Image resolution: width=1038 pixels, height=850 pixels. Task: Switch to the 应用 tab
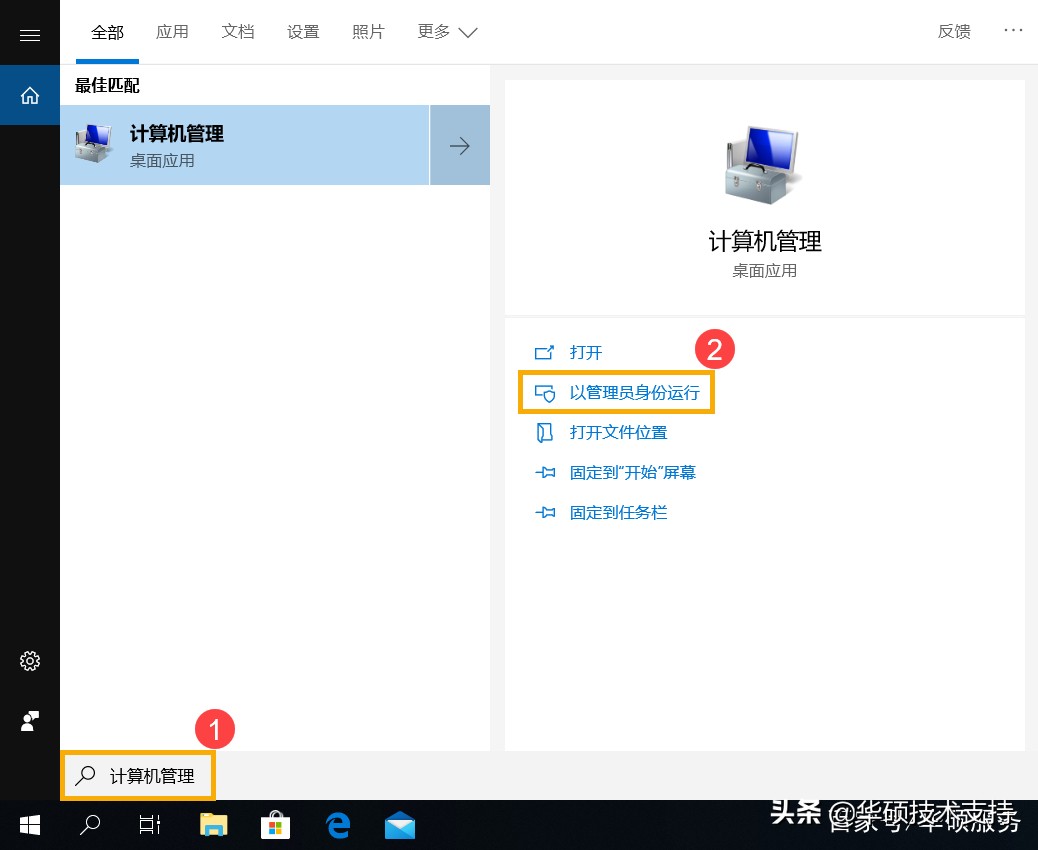172,31
